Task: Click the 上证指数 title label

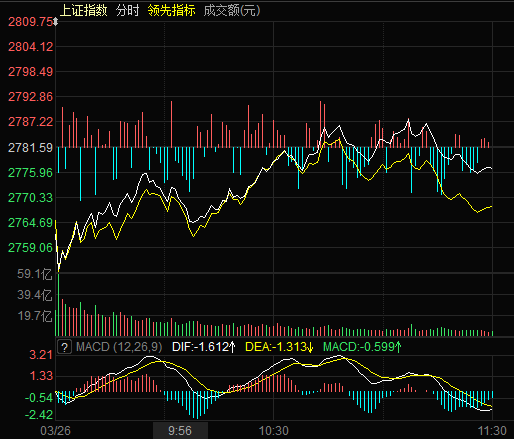Action: click(84, 11)
